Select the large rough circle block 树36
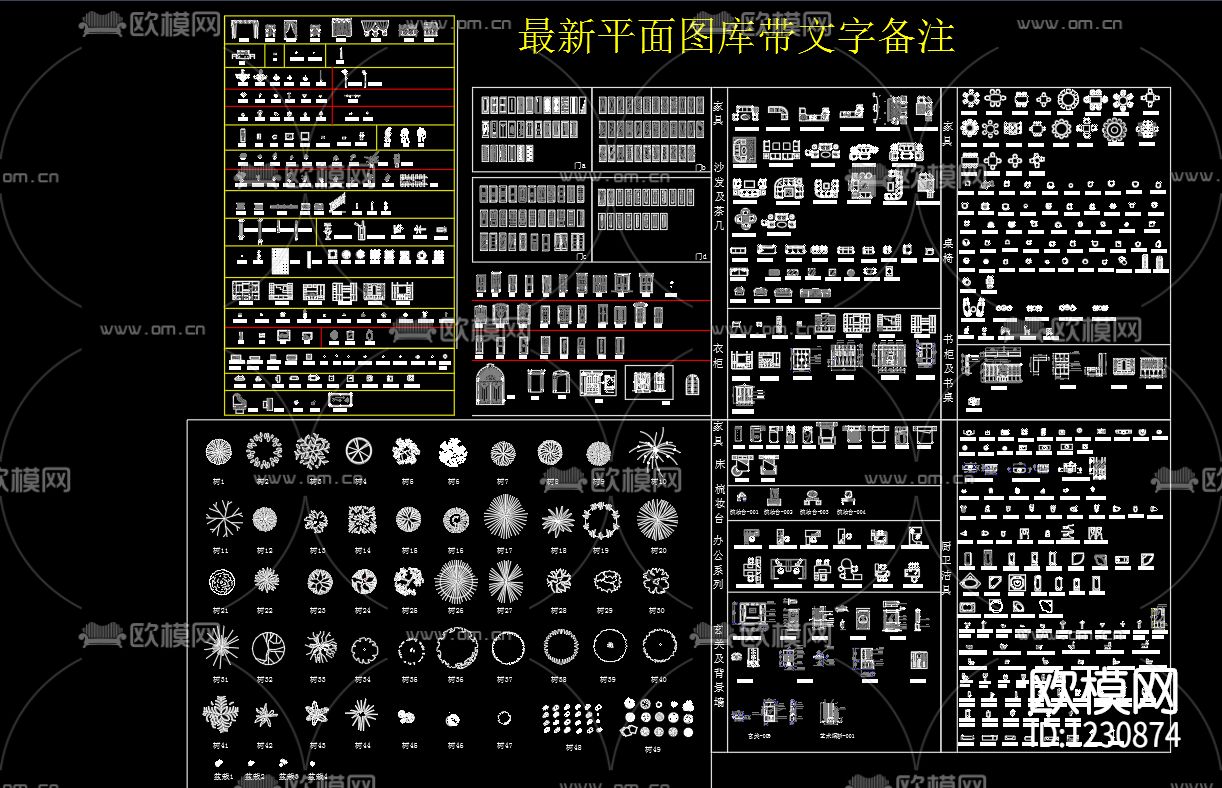 pyautogui.click(x=457, y=648)
